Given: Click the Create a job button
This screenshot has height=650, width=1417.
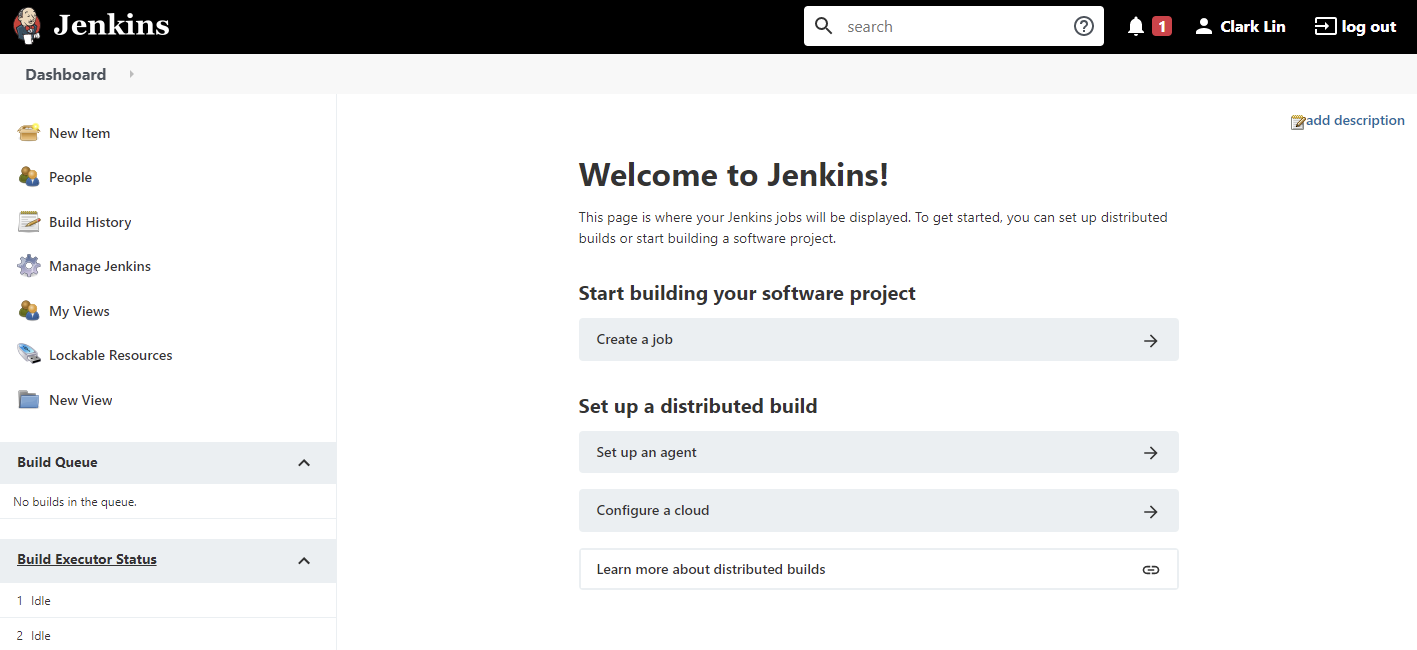Looking at the screenshot, I should point(878,340).
